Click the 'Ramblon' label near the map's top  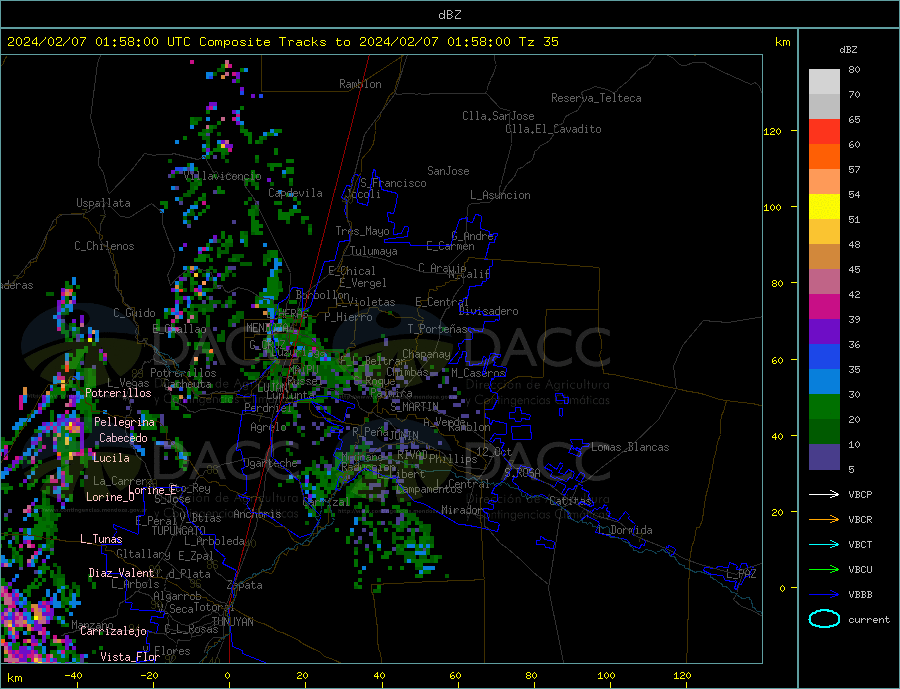360,84
